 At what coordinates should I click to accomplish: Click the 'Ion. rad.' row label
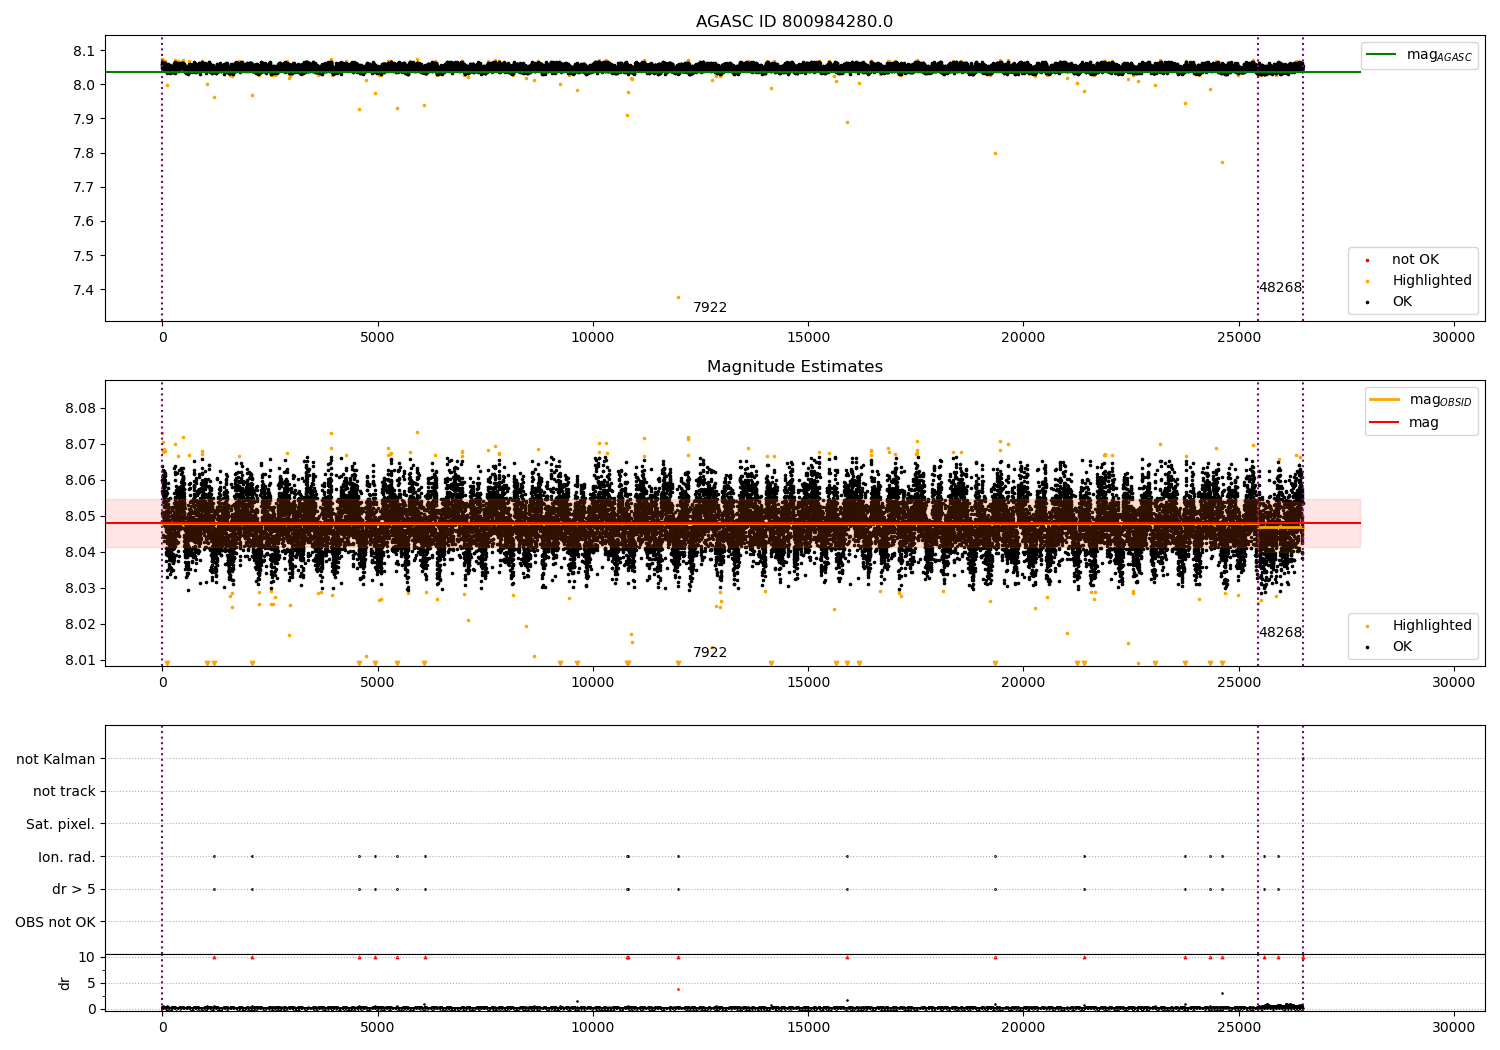pos(67,857)
